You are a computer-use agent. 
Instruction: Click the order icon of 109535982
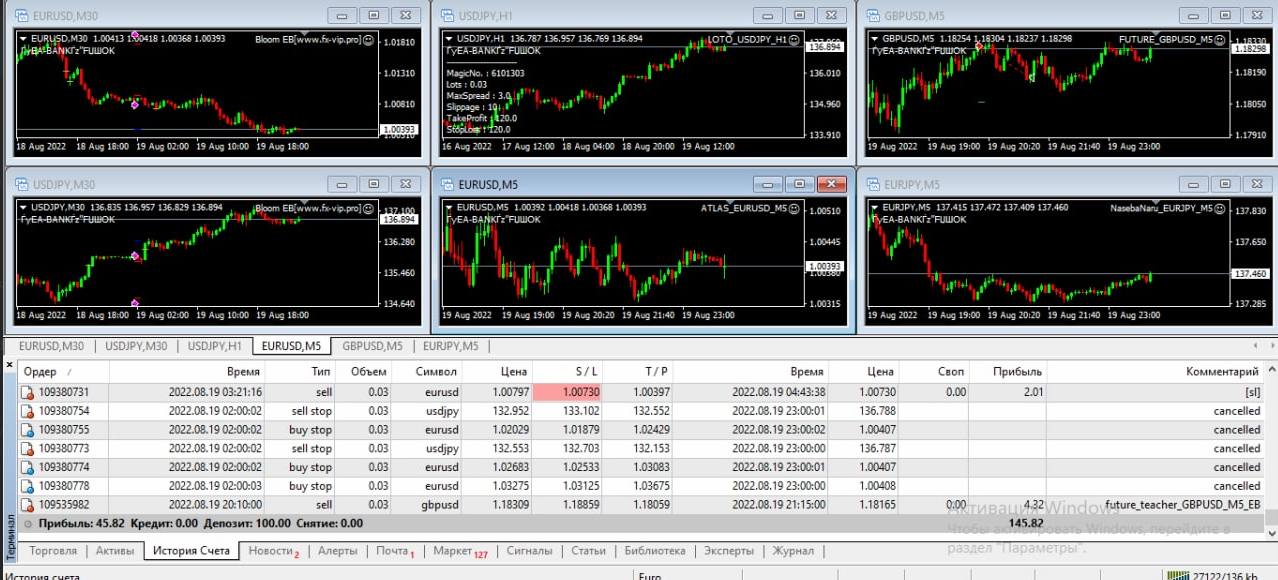[29, 505]
